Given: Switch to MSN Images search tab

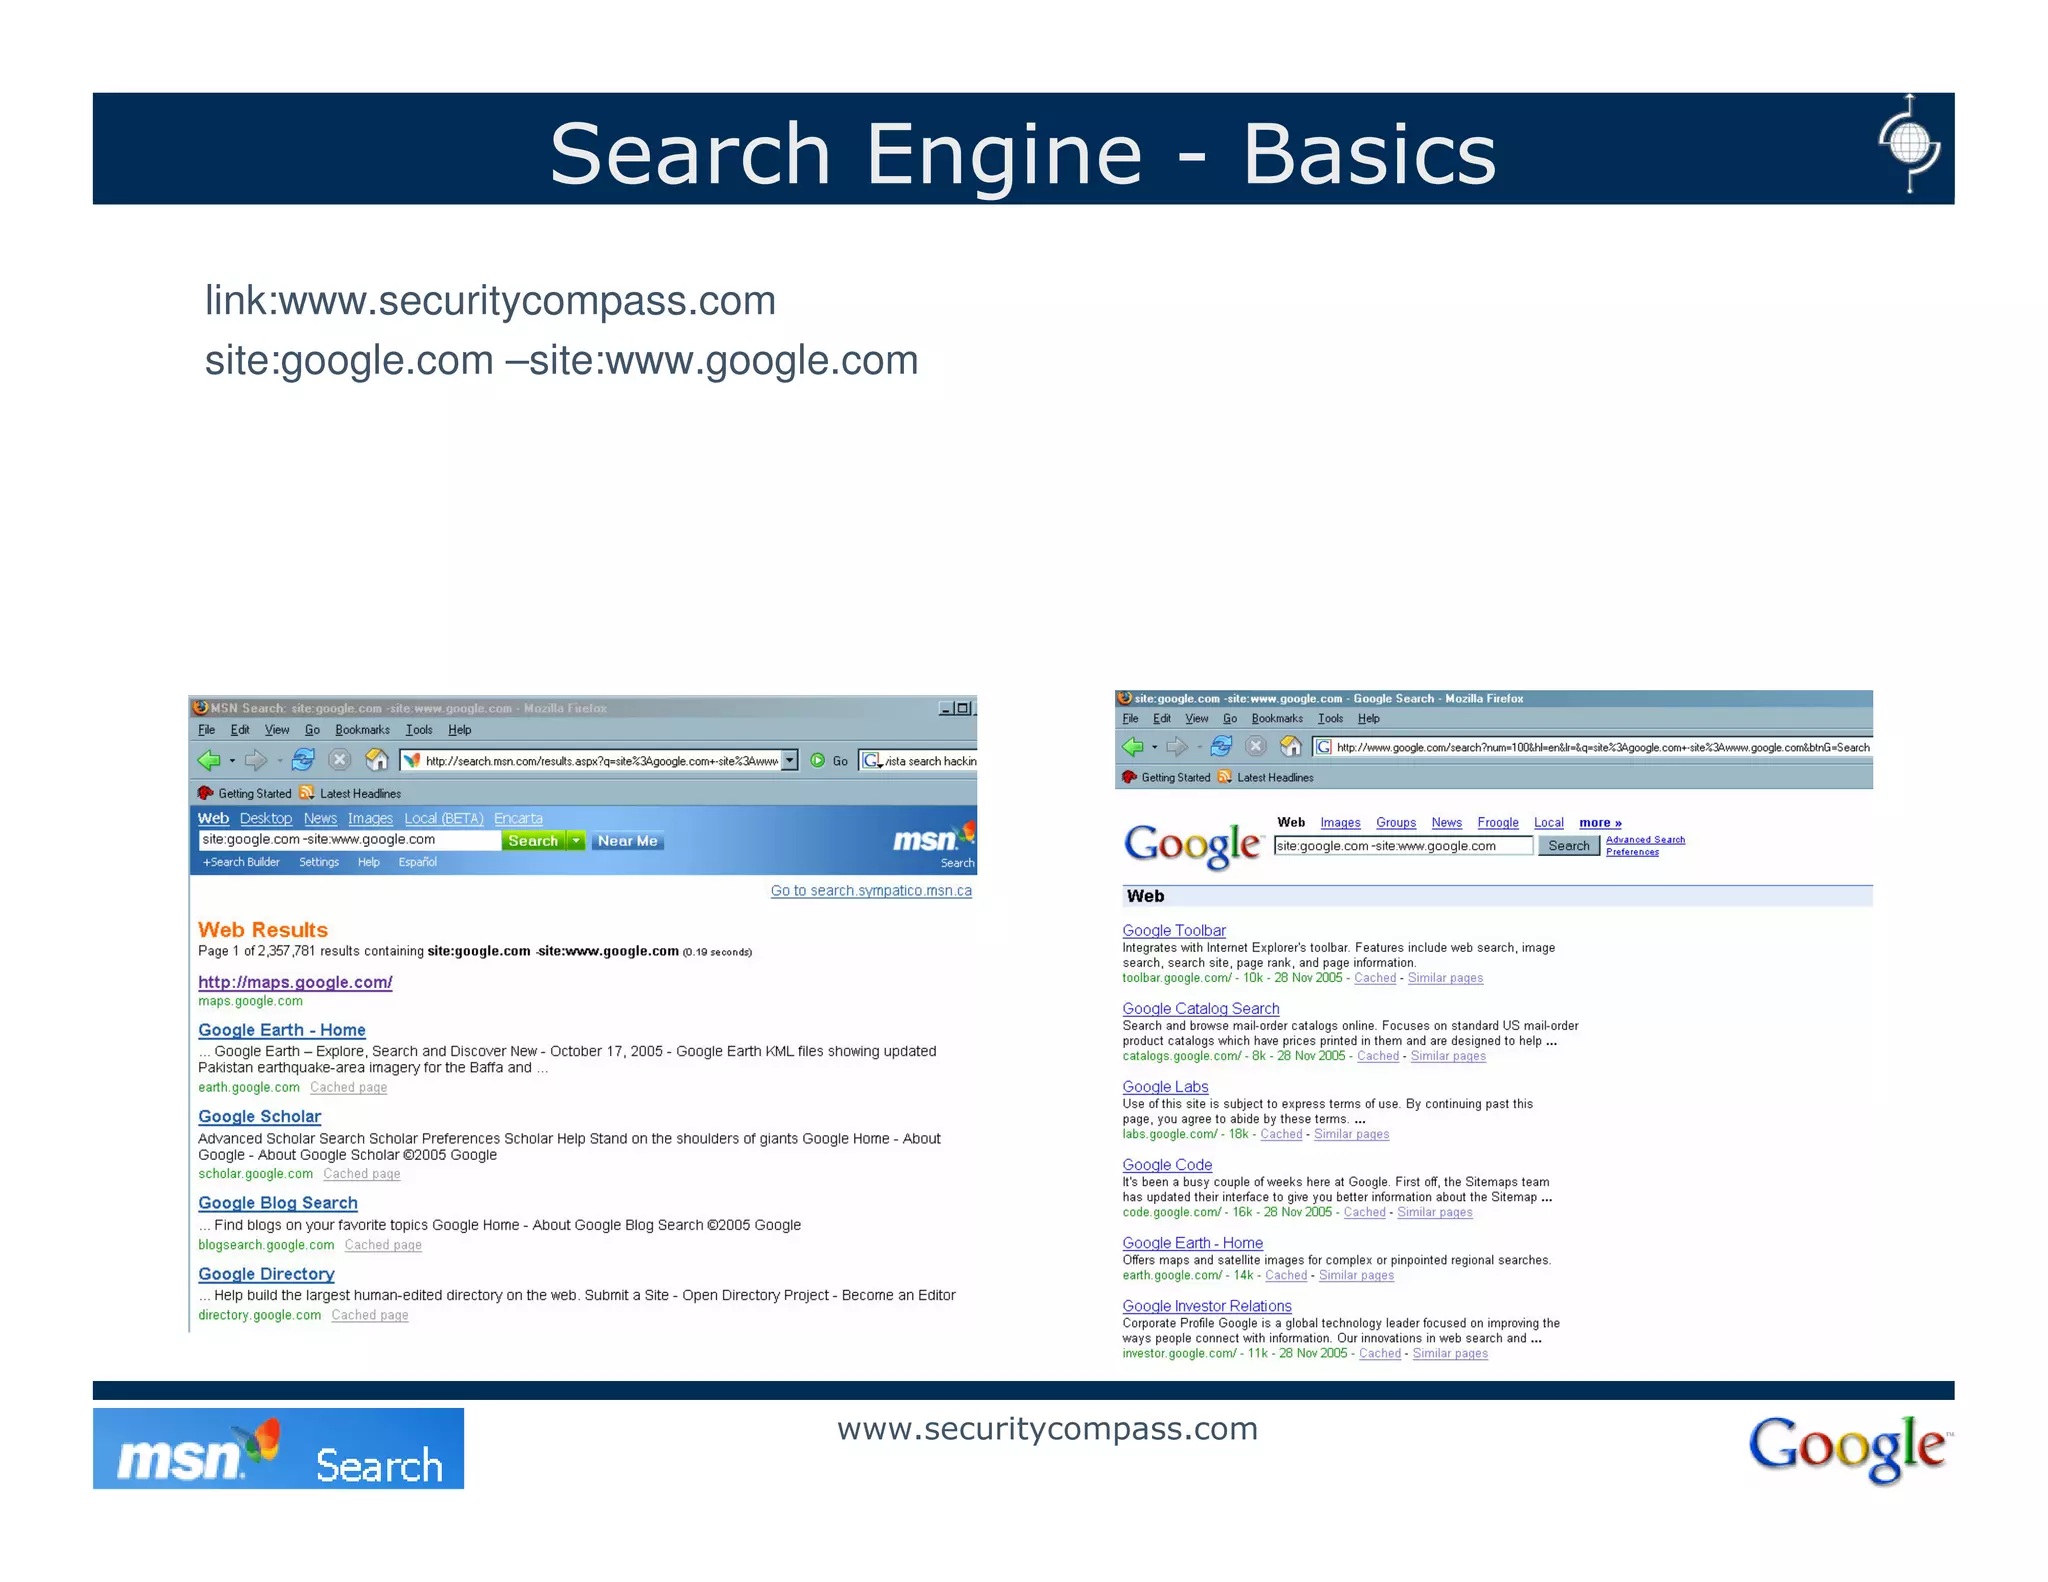Looking at the screenshot, I should [370, 818].
